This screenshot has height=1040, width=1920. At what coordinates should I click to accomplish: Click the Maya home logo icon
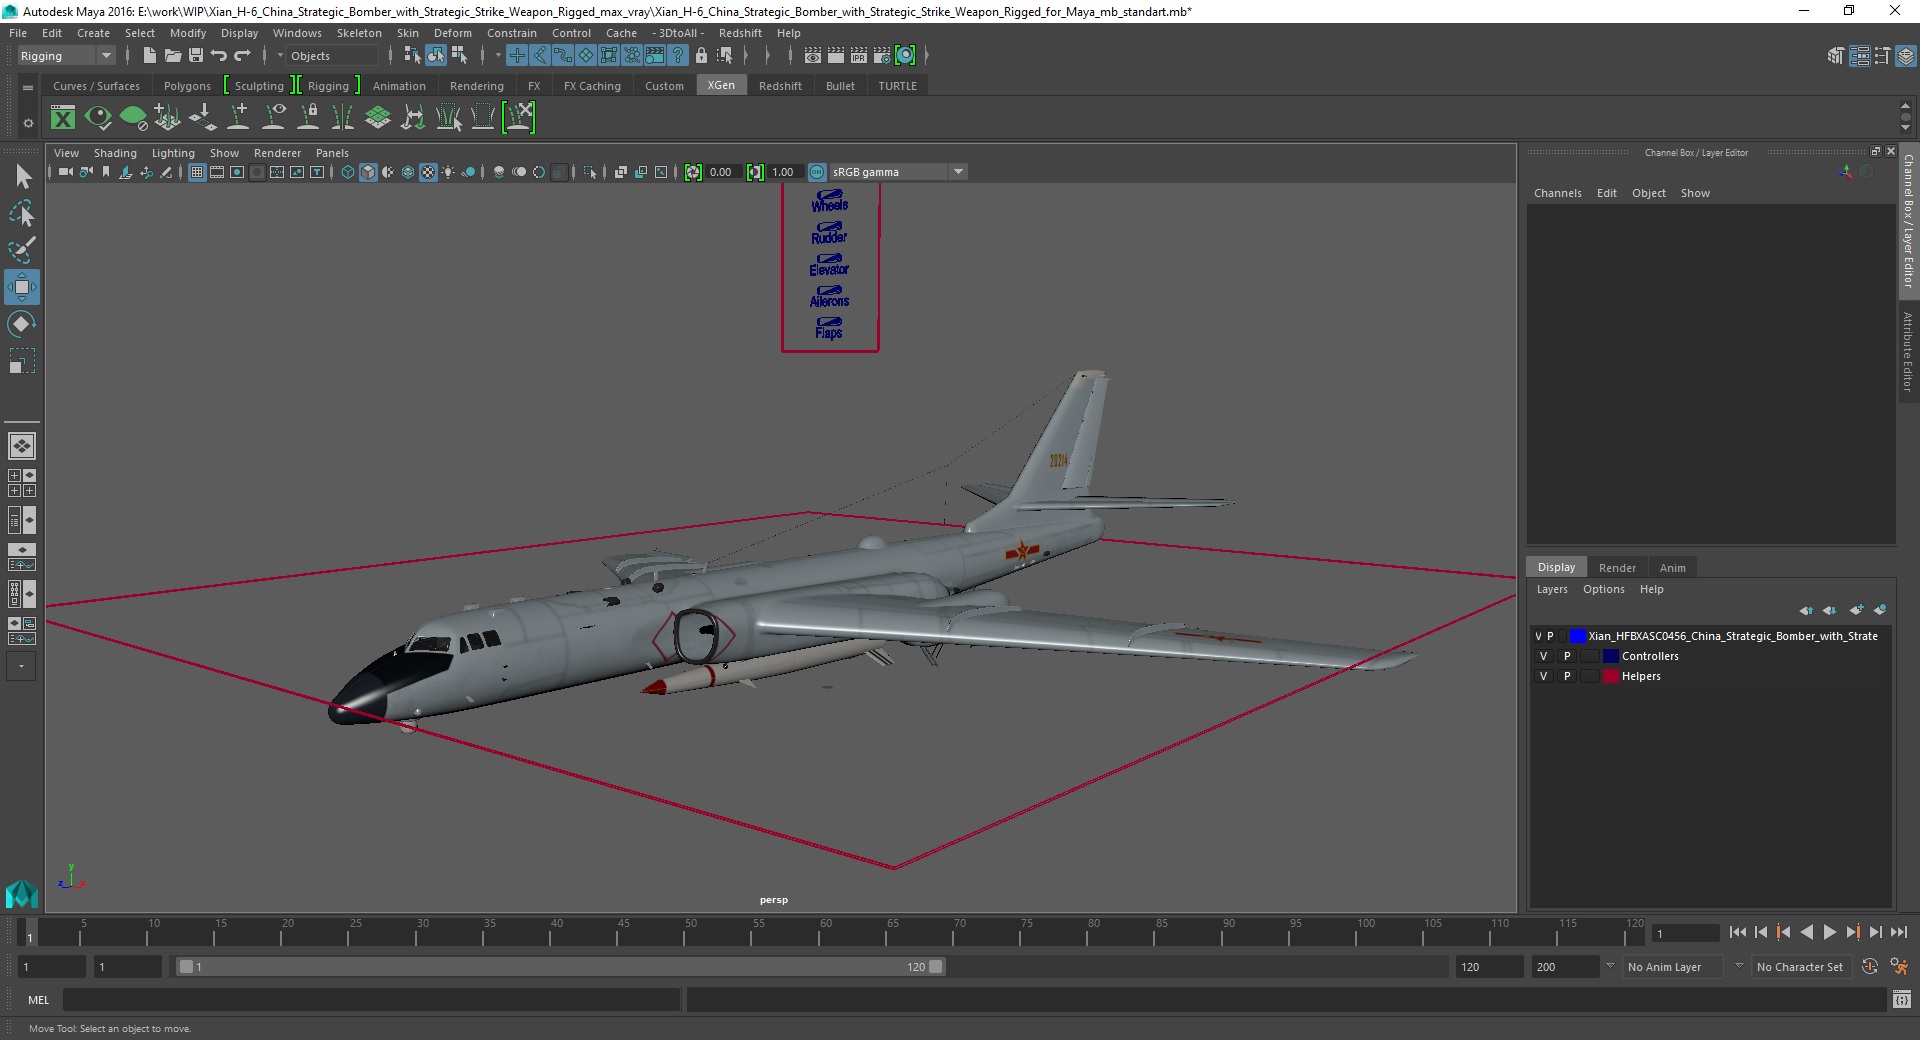click(22, 893)
